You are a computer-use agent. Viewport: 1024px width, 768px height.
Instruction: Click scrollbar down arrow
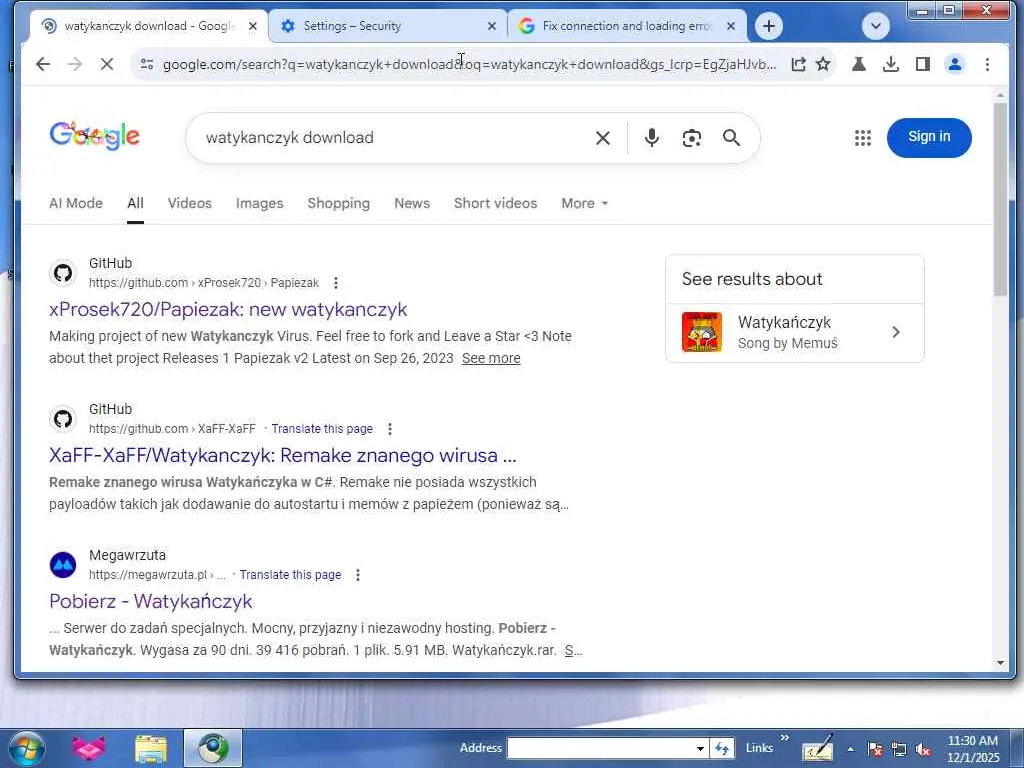coord(1000,663)
